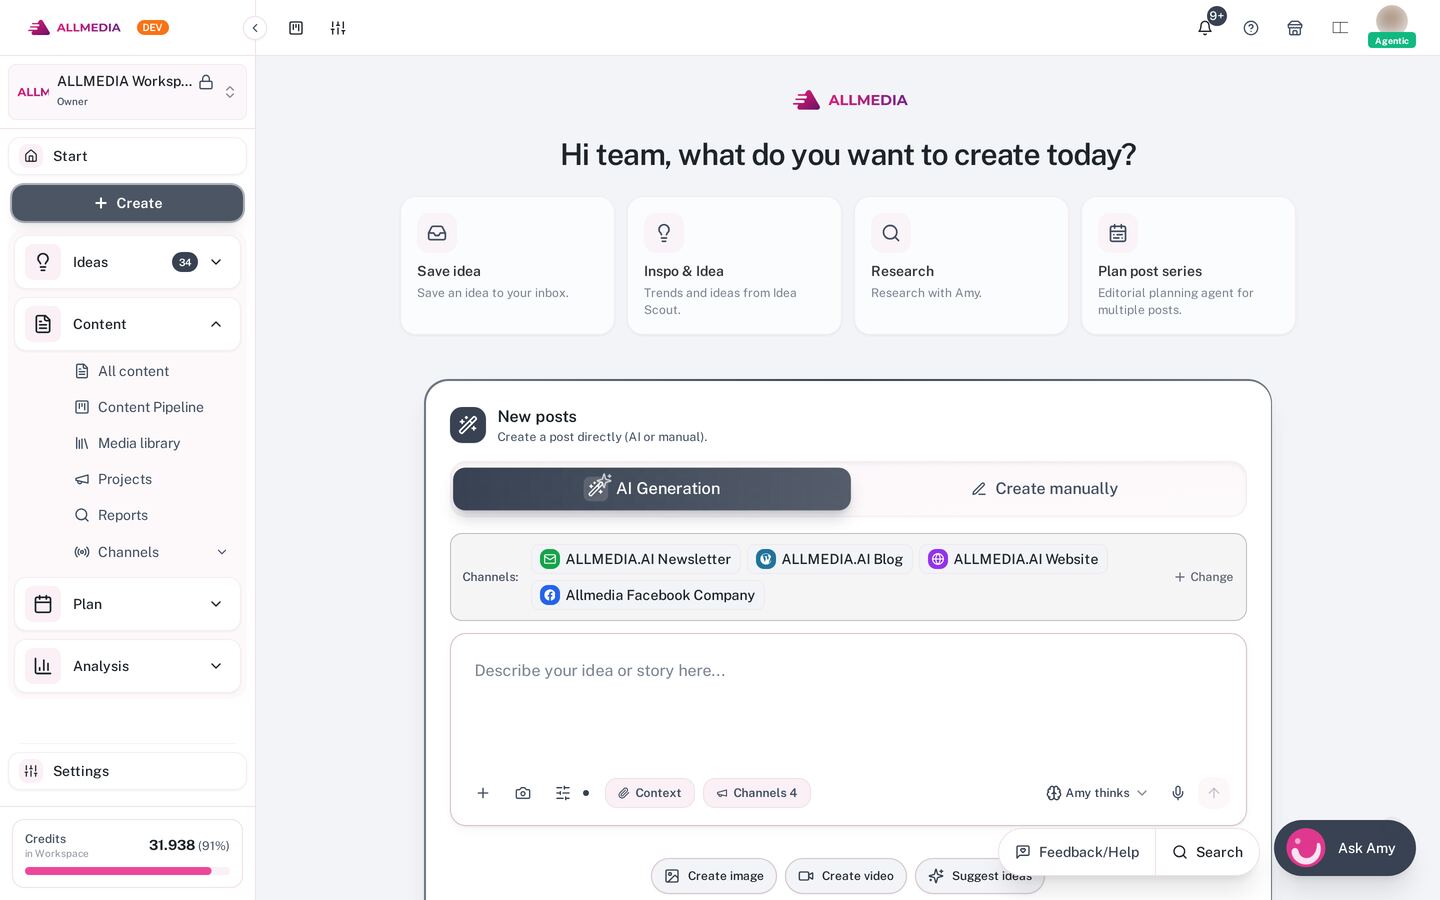This screenshot has width=1440, height=900.
Task: Open the sliders settings icon in top bar
Action: click(338, 28)
